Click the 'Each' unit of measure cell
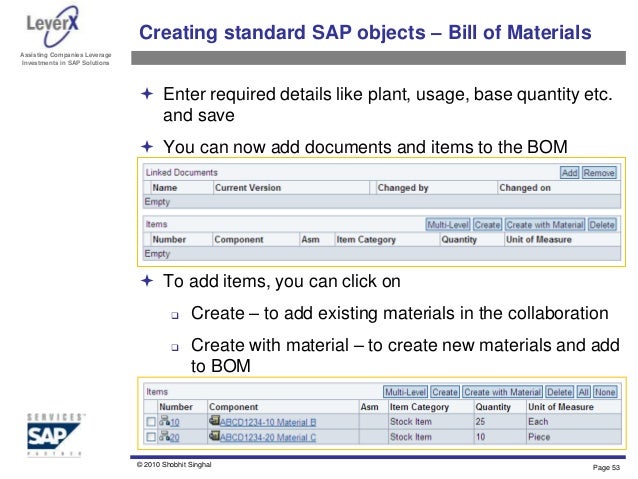The height and width of the screenshot is (479, 638). click(x=538, y=422)
